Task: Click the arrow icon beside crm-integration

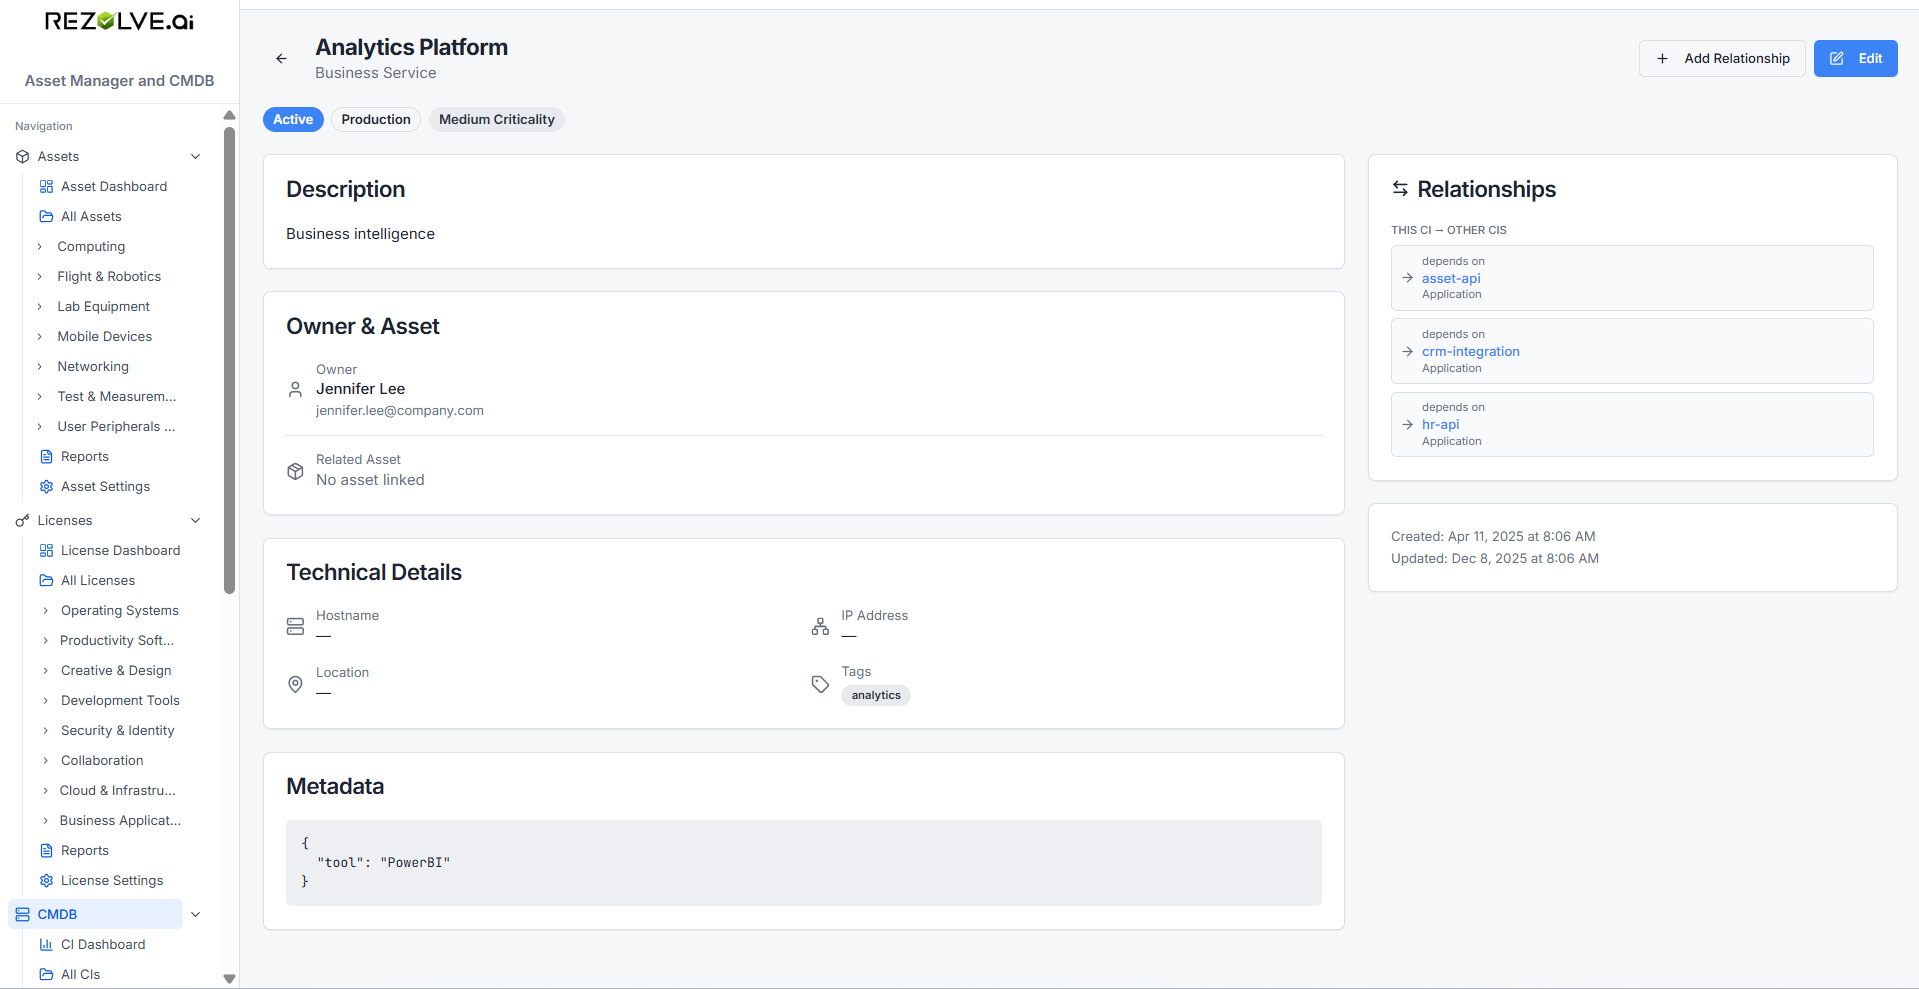Action: pyautogui.click(x=1407, y=352)
